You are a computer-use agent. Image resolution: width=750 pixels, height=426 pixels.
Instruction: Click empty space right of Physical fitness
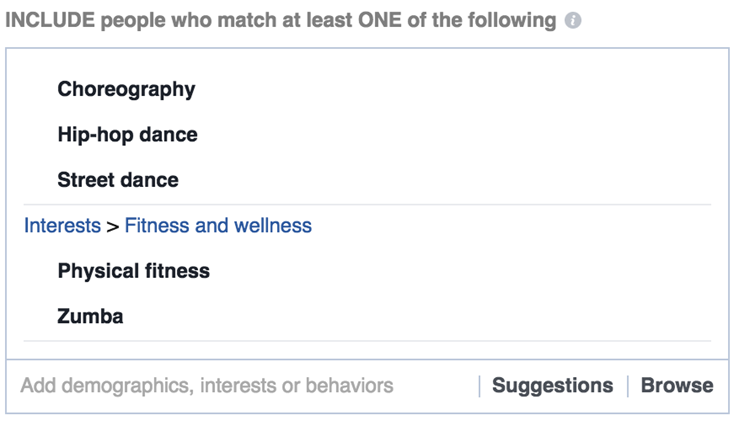[459, 271]
